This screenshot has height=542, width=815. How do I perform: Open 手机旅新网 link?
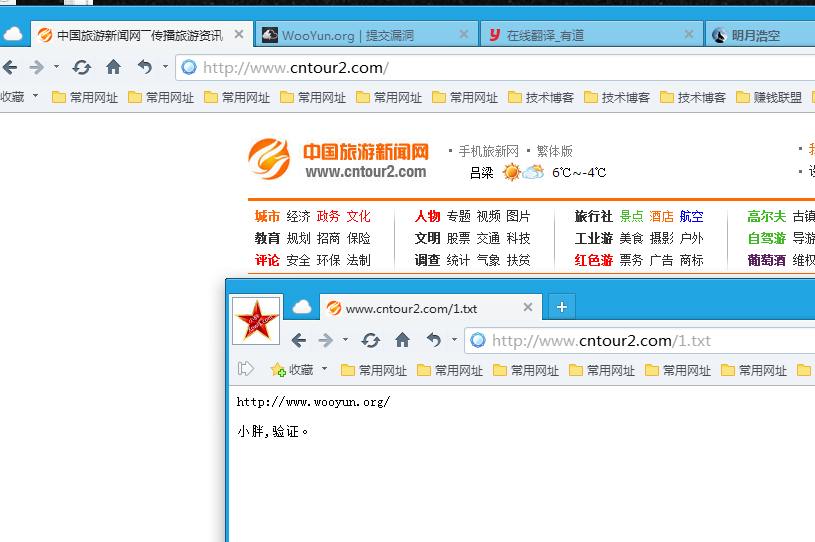pos(489,151)
